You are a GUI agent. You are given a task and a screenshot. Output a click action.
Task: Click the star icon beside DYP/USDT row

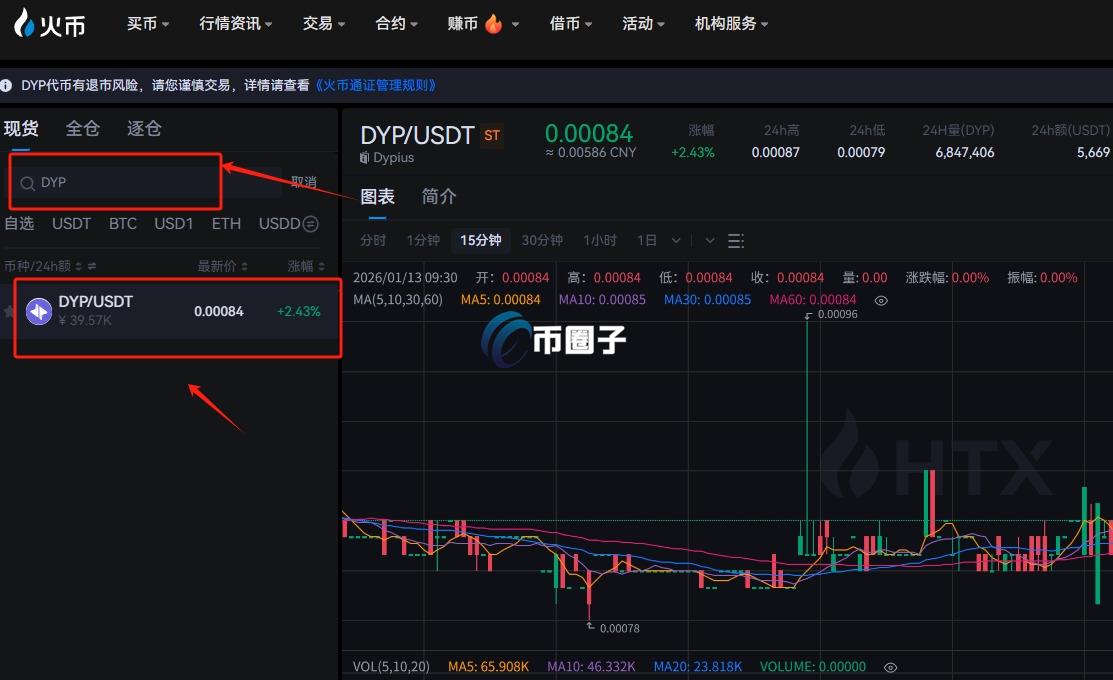coord(8,311)
